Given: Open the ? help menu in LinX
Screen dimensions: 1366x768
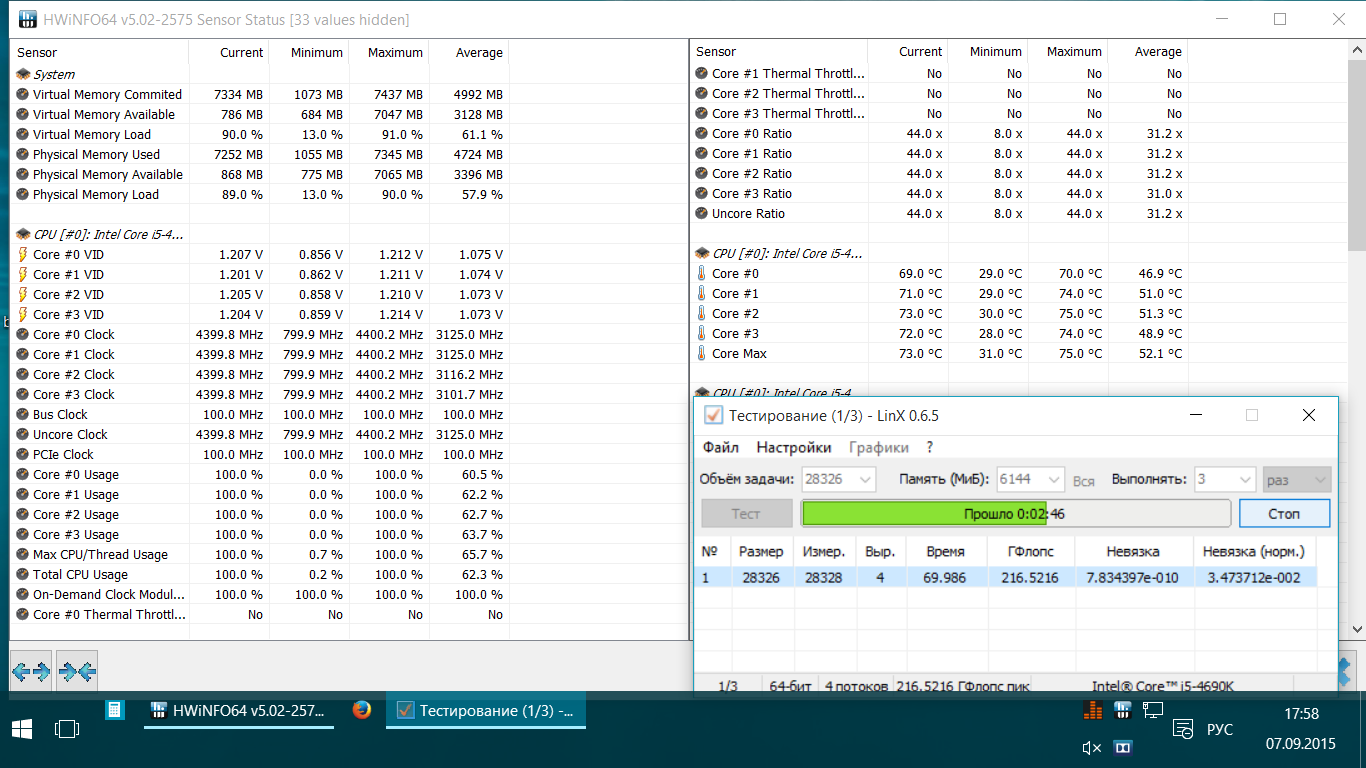Looking at the screenshot, I should 929,447.
